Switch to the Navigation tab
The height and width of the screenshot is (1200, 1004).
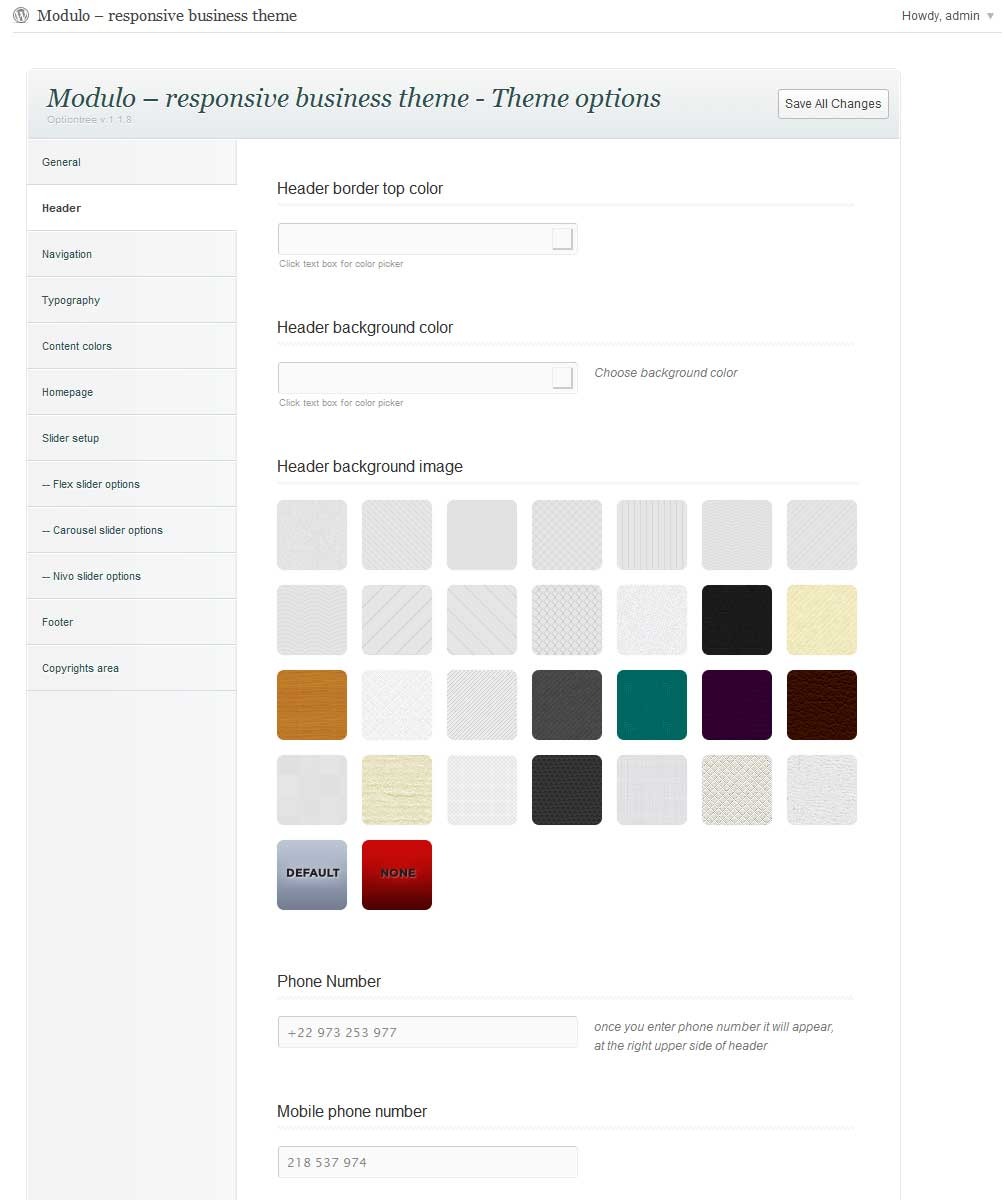coord(132,254)
